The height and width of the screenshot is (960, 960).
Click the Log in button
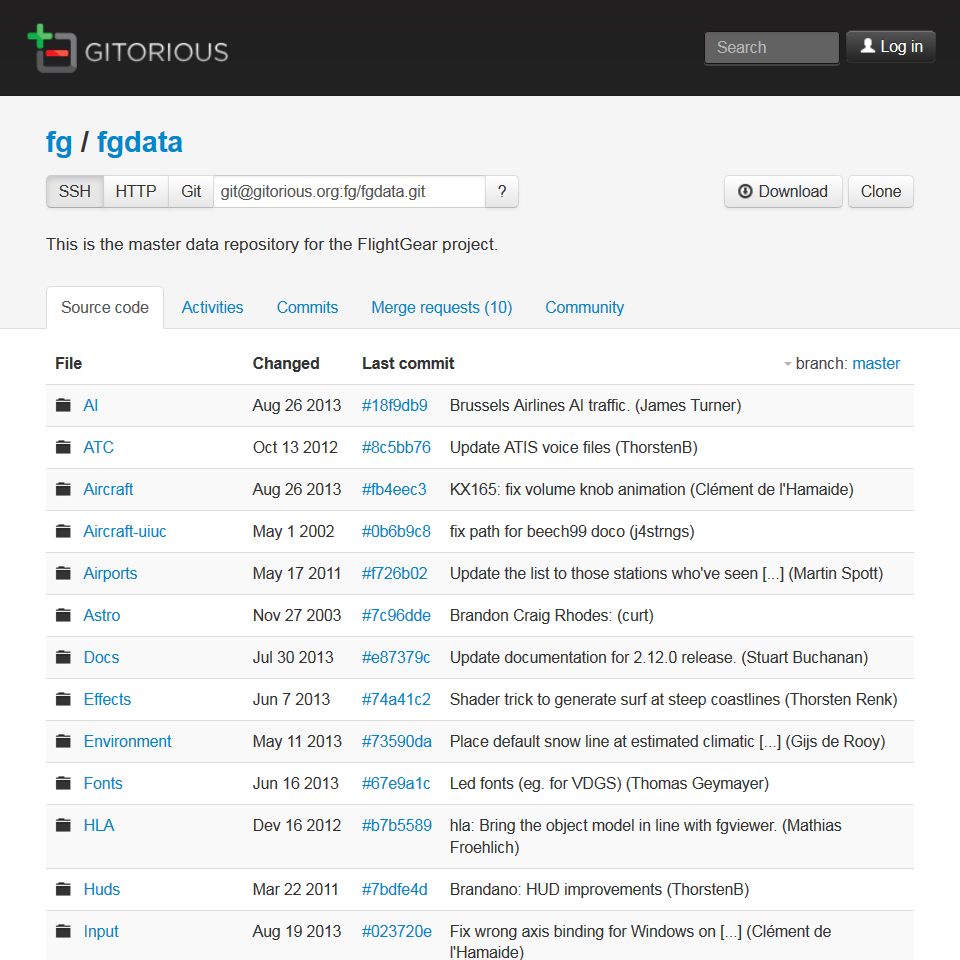891,47
